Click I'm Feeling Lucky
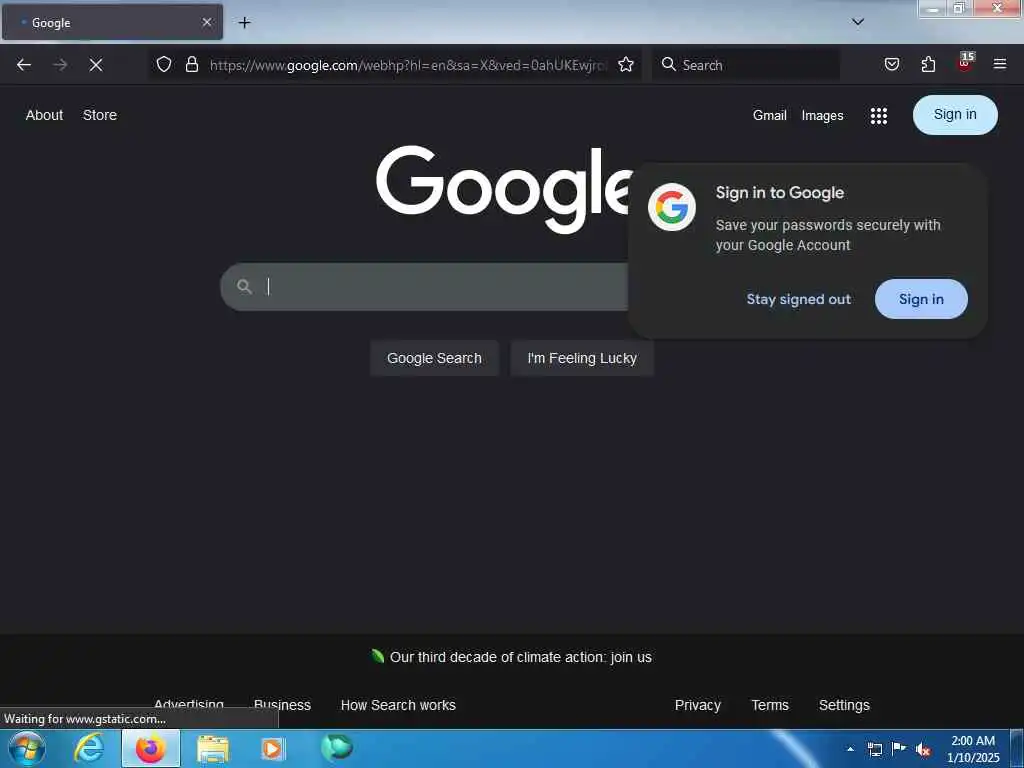1024x768 pixels. click(x=582, y=358)
